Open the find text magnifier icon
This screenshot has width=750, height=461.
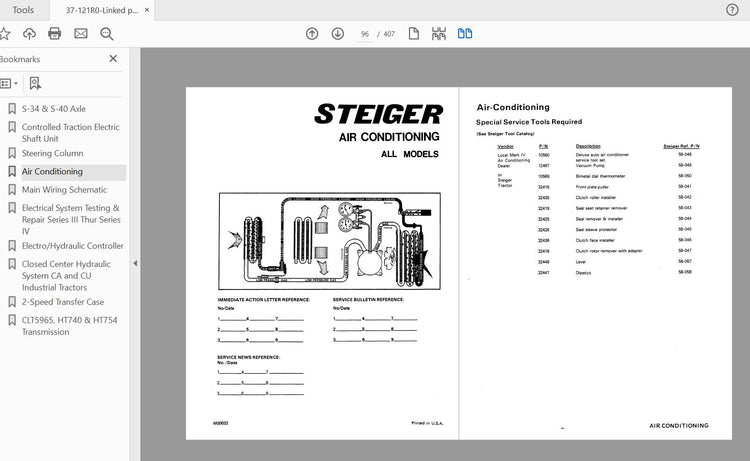pos(107,33)
